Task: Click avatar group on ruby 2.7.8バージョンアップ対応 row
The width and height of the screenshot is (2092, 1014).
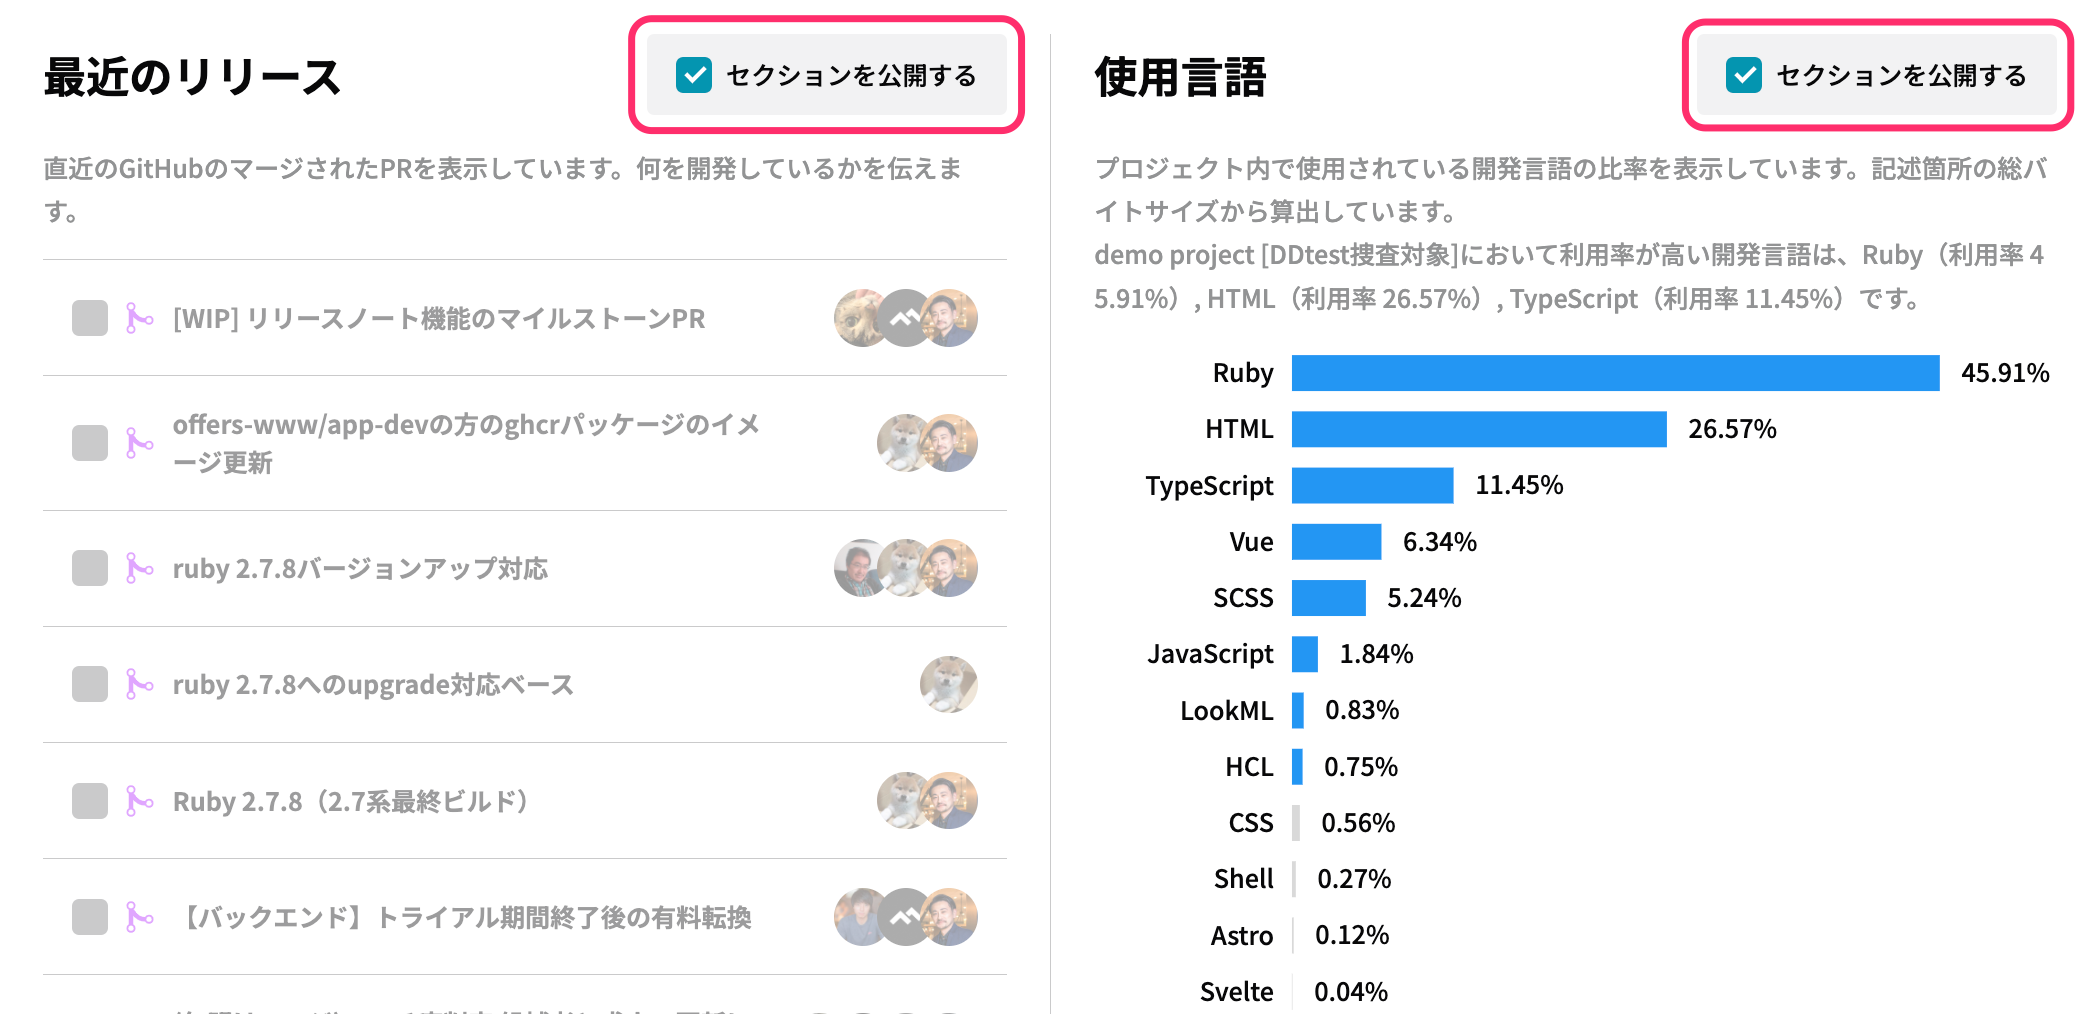Action: click(906, 568)
